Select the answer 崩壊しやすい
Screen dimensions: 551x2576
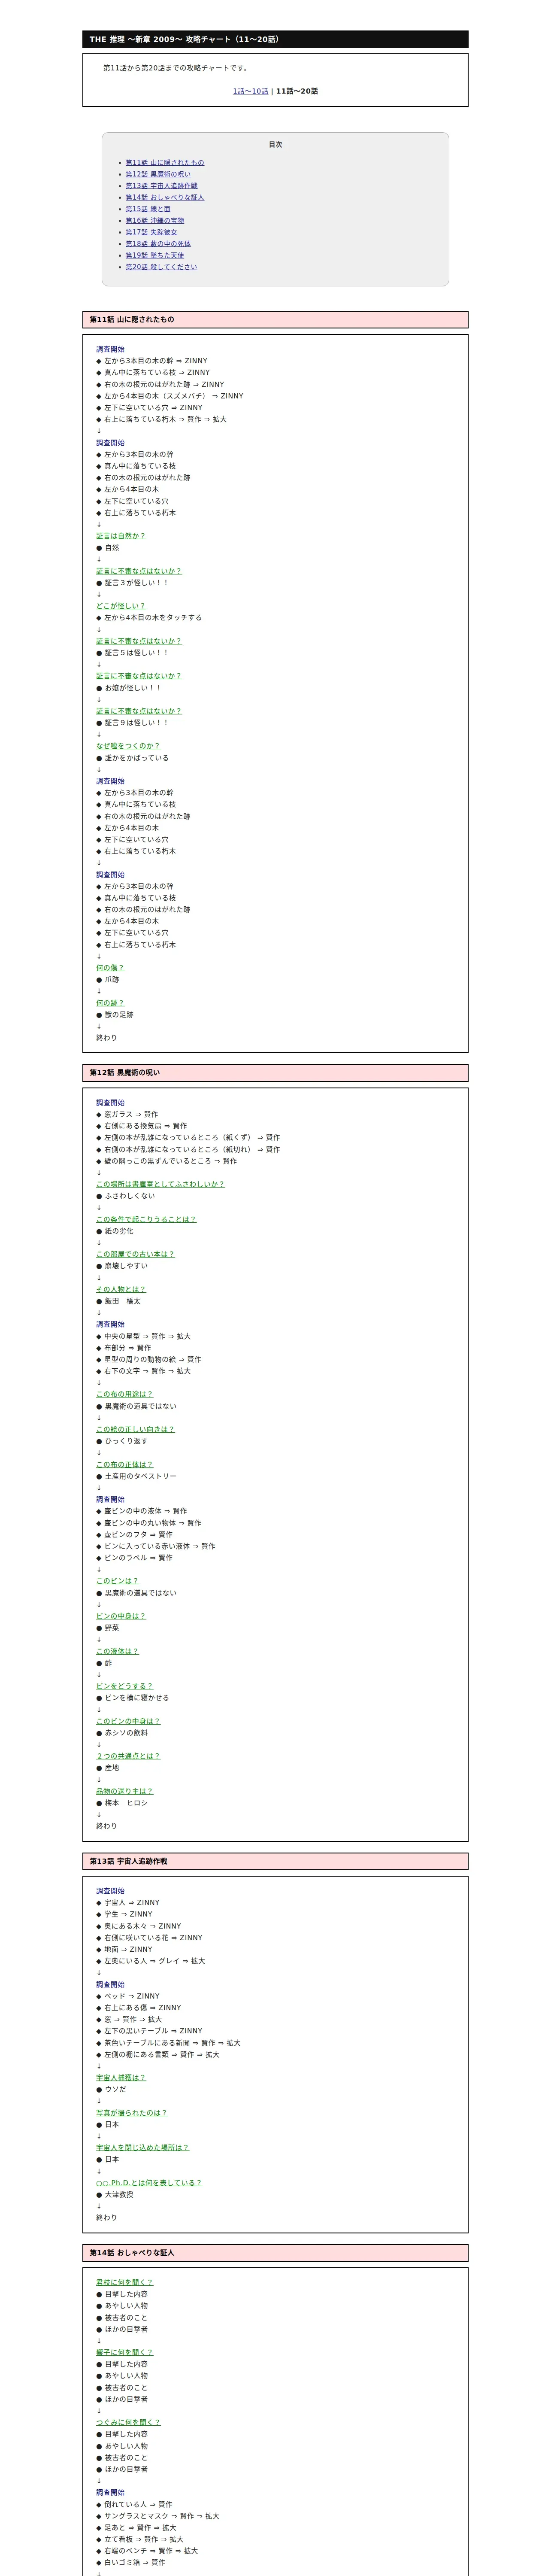coord(126,1266)
